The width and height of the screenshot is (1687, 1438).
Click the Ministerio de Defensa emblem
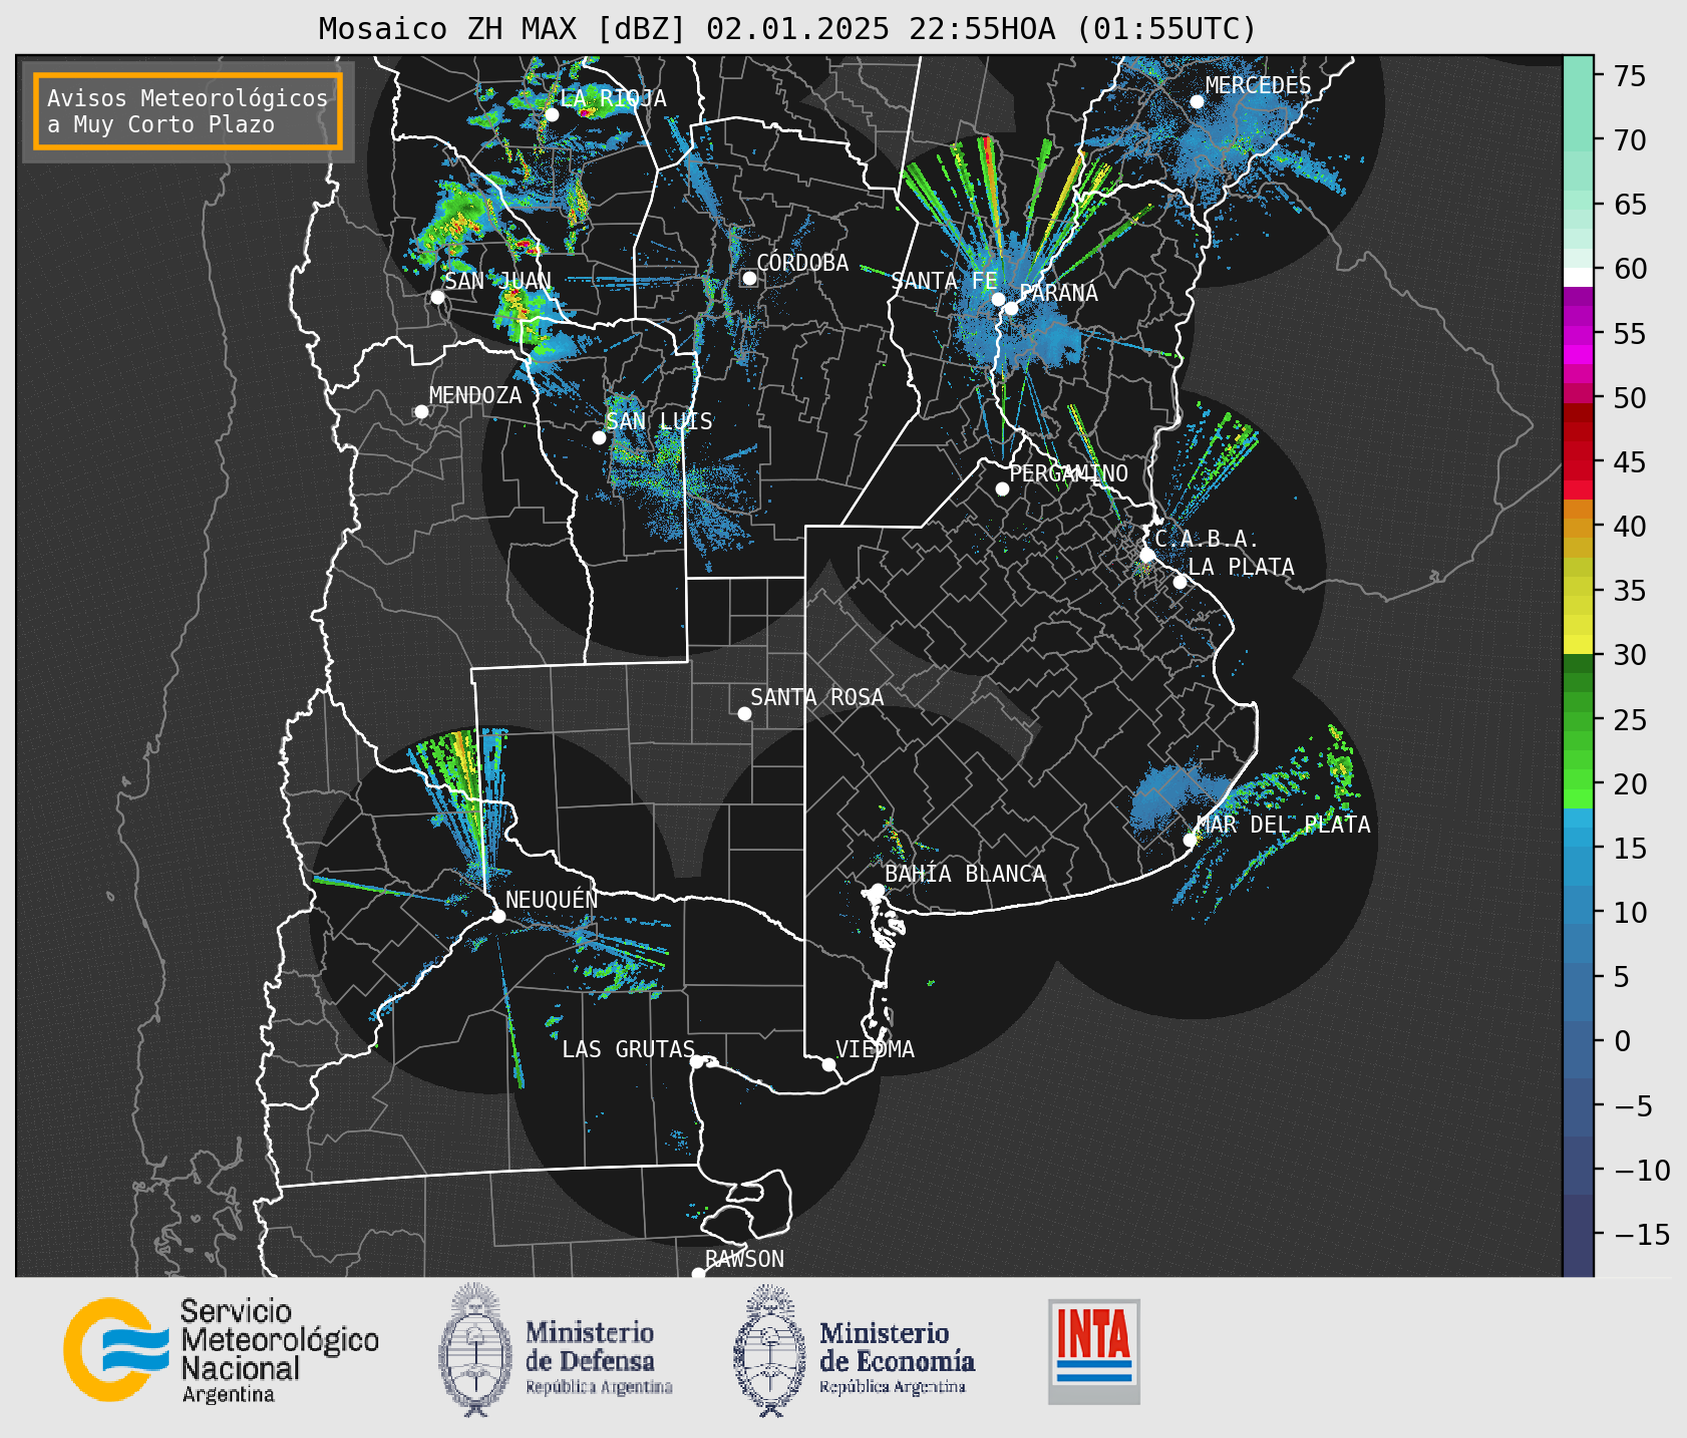click(475, 1349)
